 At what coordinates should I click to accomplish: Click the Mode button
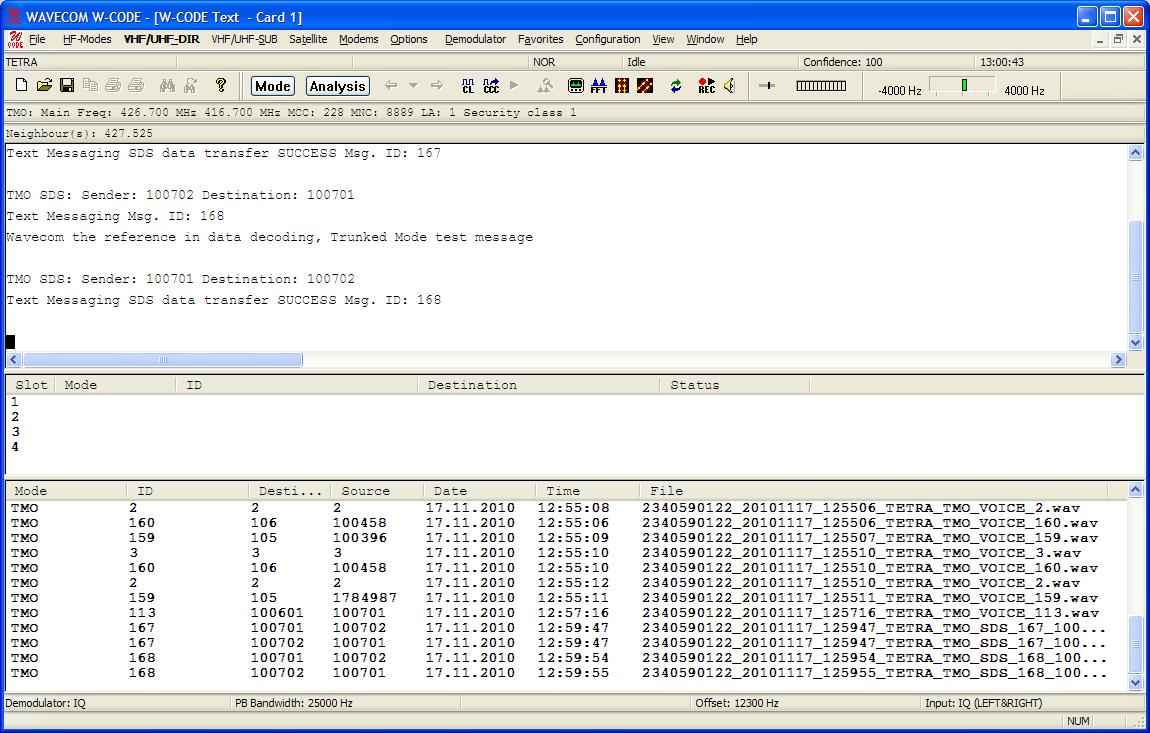tap(273, 86)
